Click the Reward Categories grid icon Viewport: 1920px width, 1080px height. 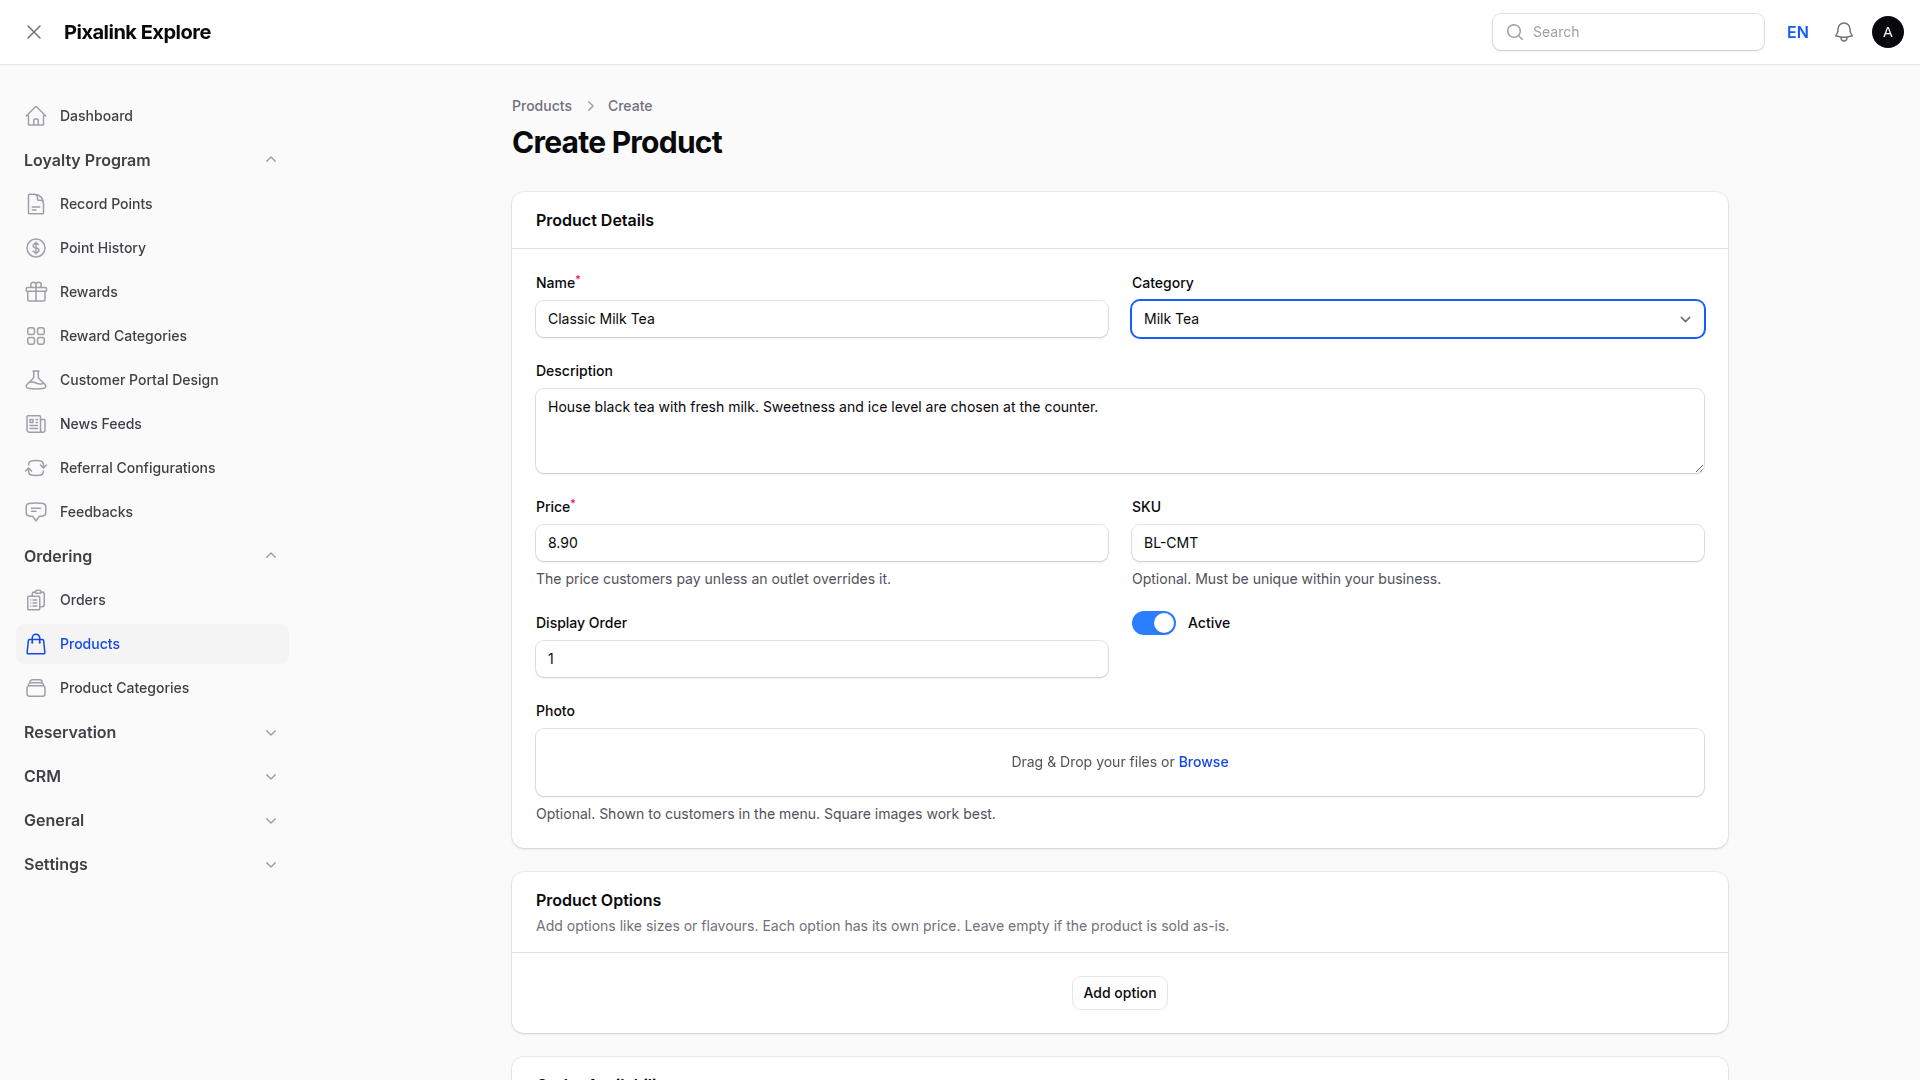click(36, 336)
